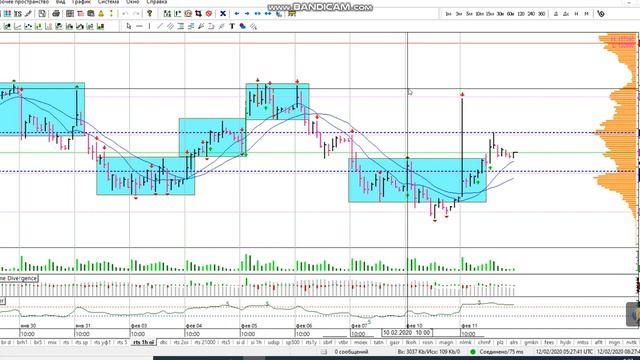Switch to the sbrf tab
Viewport: 640px width, 360px height.
(x=327, y=342)
